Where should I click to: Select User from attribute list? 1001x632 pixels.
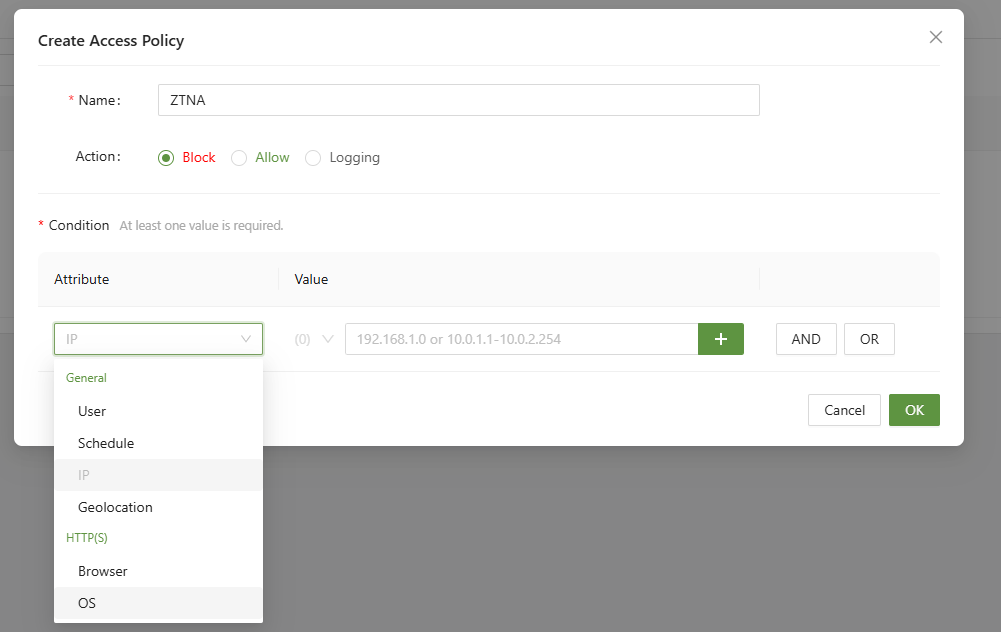point(92,411)
